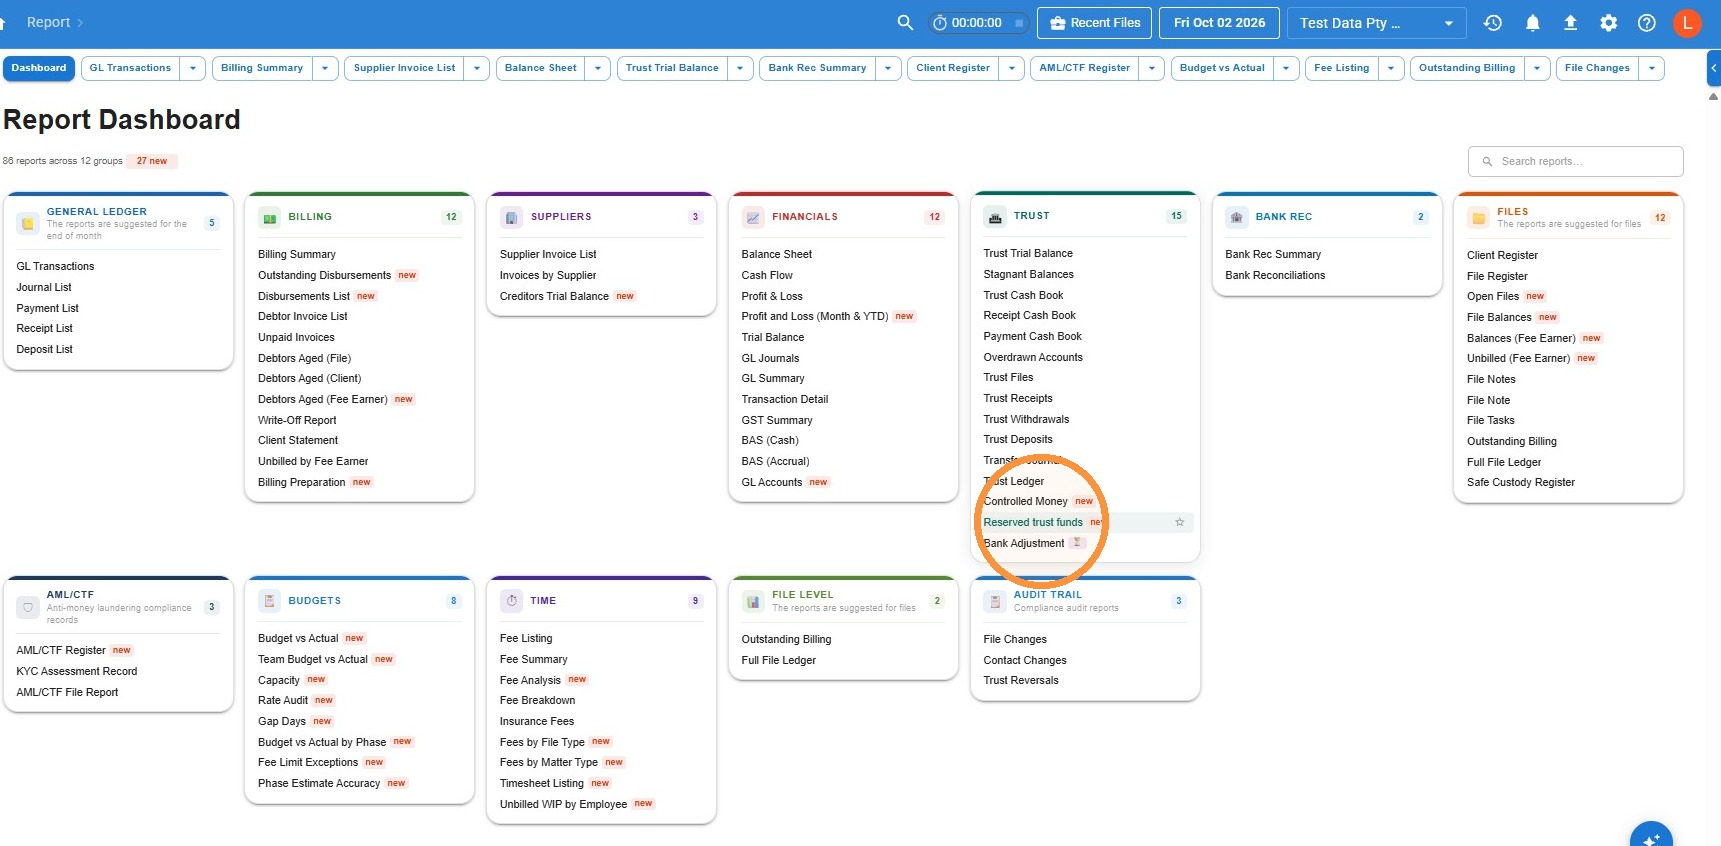Click the Audit Trail group icon

coord(995,601)
